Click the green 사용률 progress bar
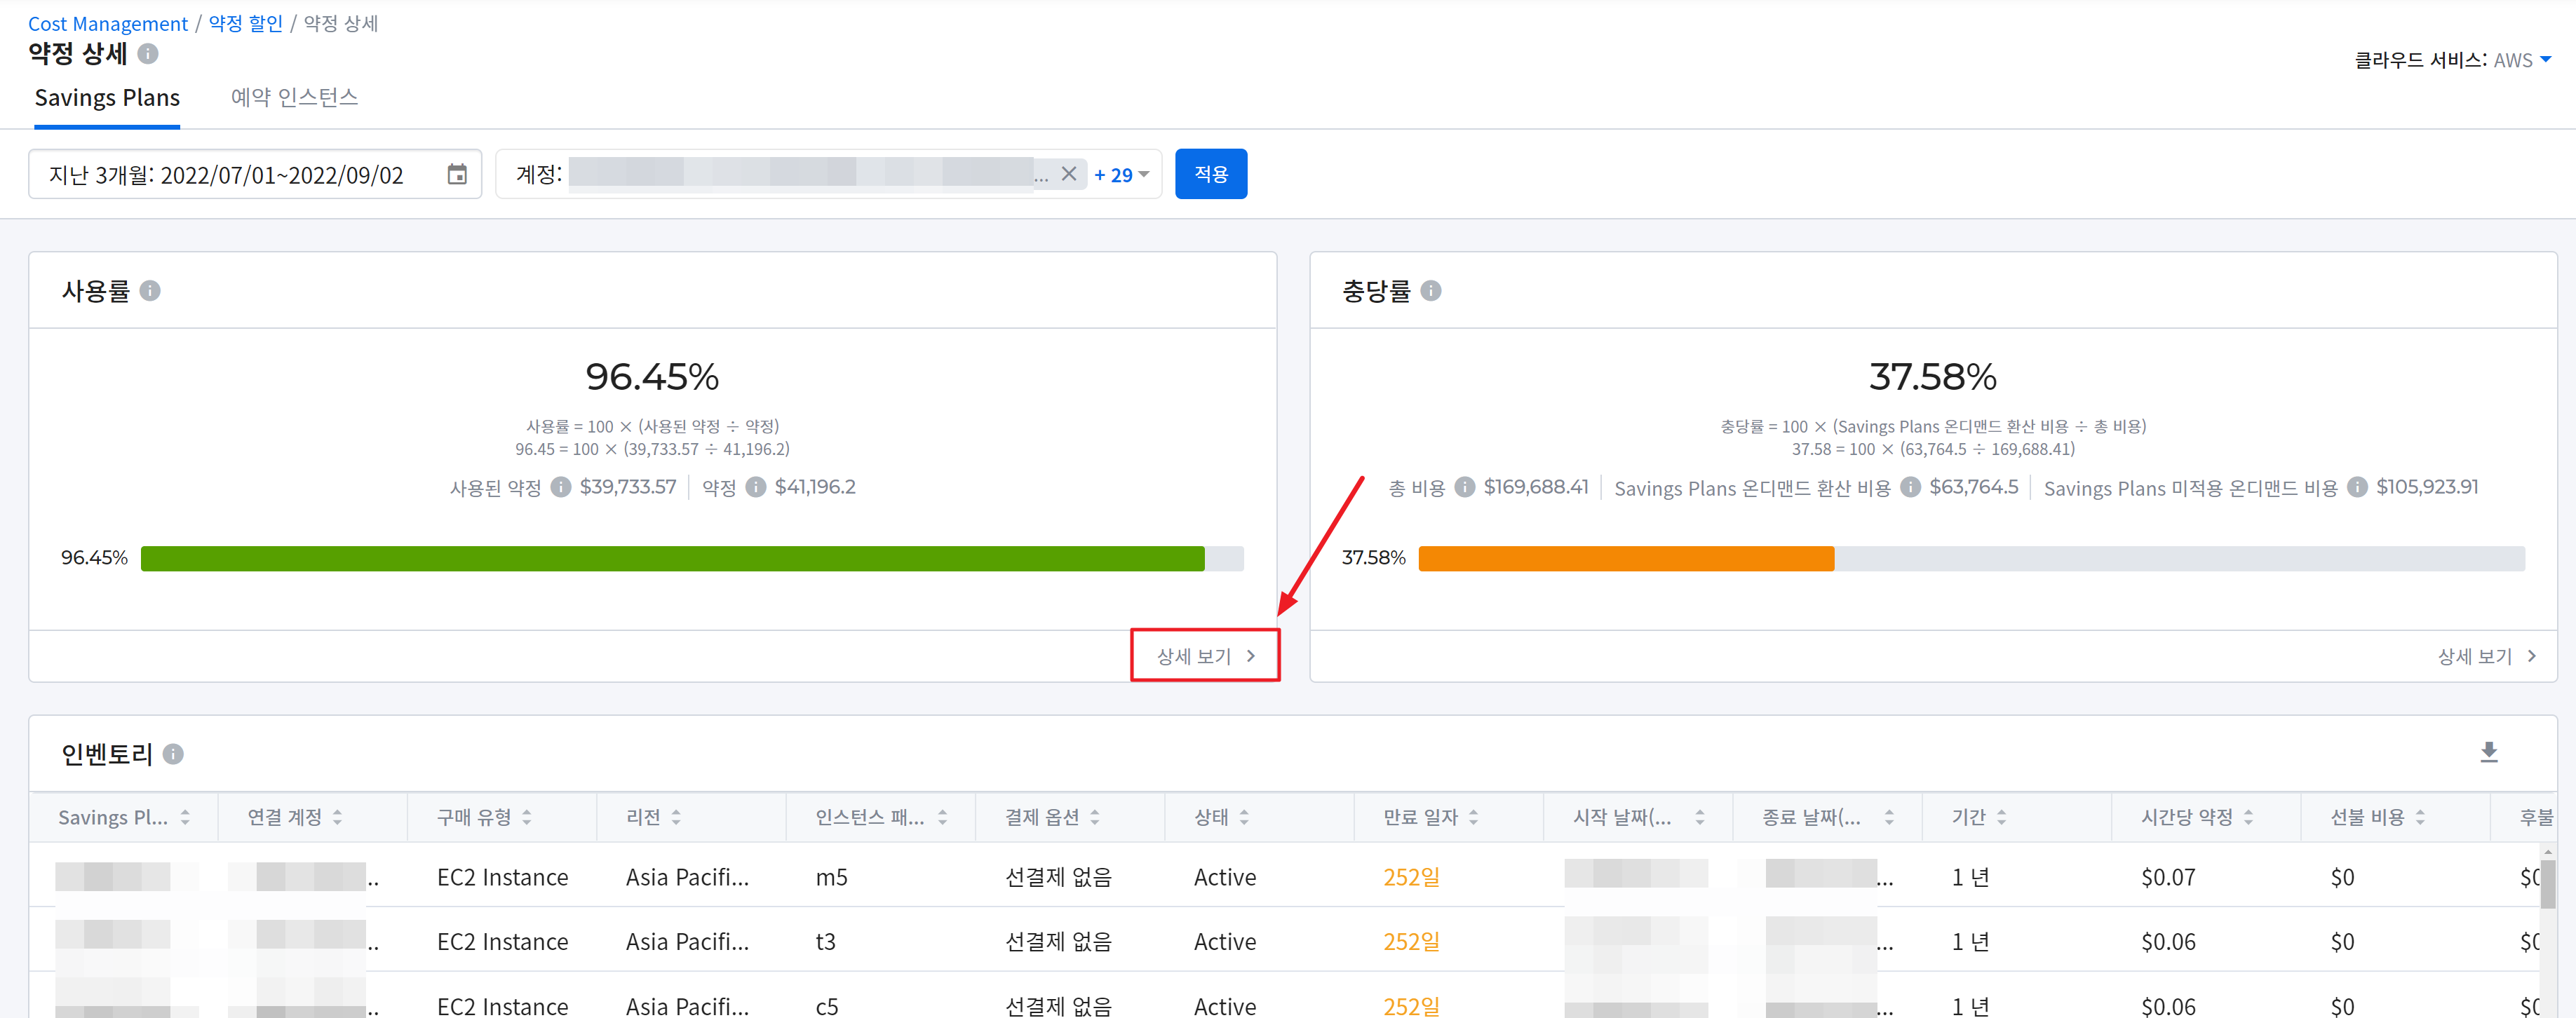 [672, 558]
